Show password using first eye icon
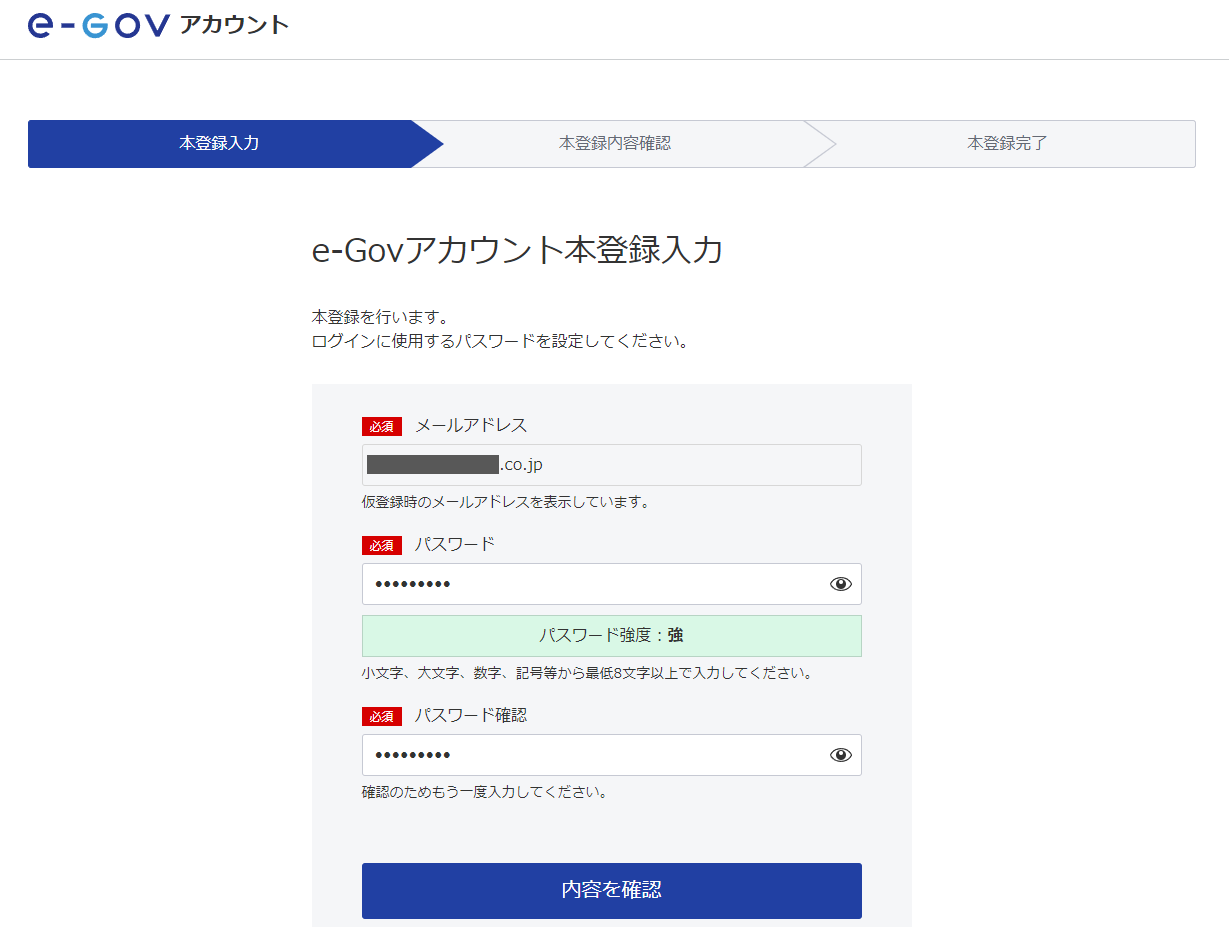This screenshot has width=1229, height=927. coord(840,584)
